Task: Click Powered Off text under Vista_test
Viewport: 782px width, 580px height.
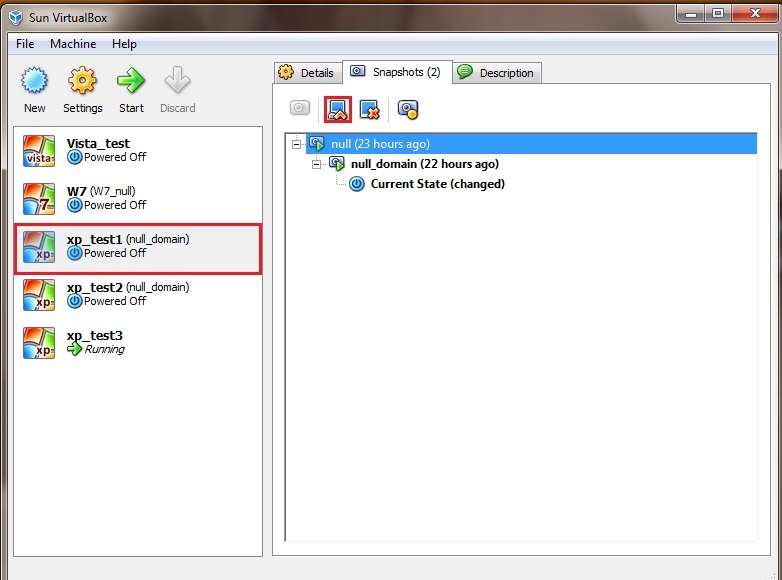Action: (x=115, y=157)
